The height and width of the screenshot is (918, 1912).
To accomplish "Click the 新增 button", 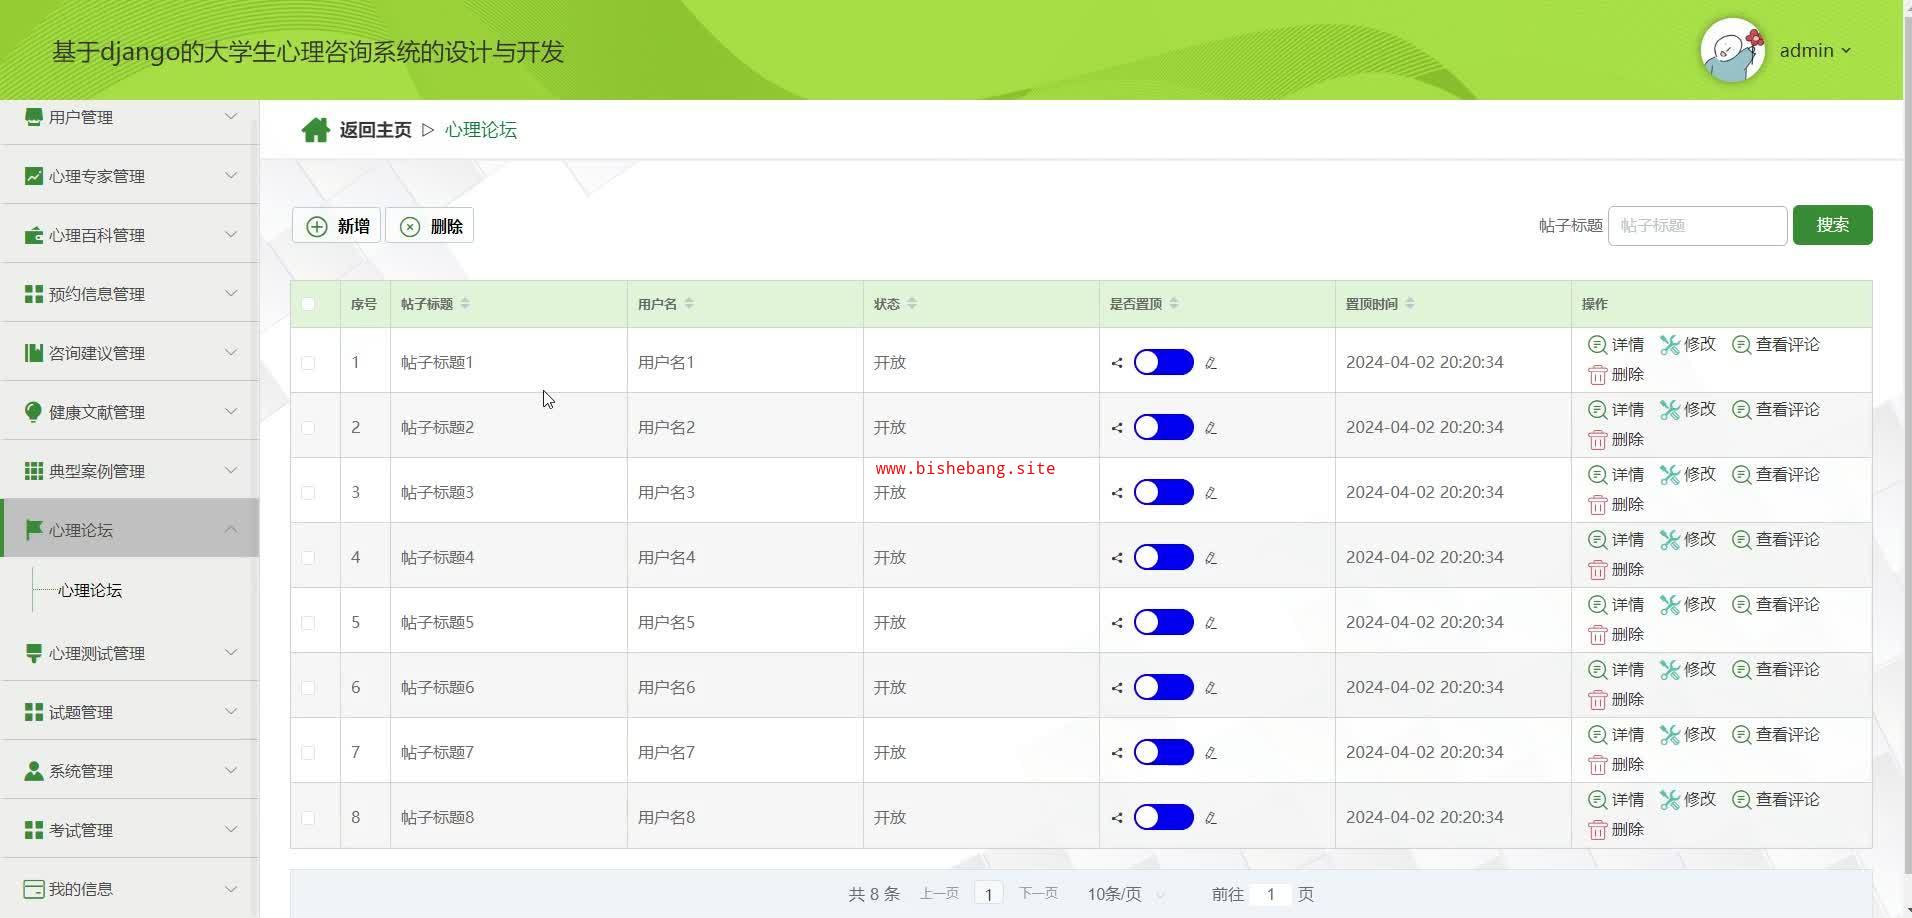I will [x=337, y=226].
